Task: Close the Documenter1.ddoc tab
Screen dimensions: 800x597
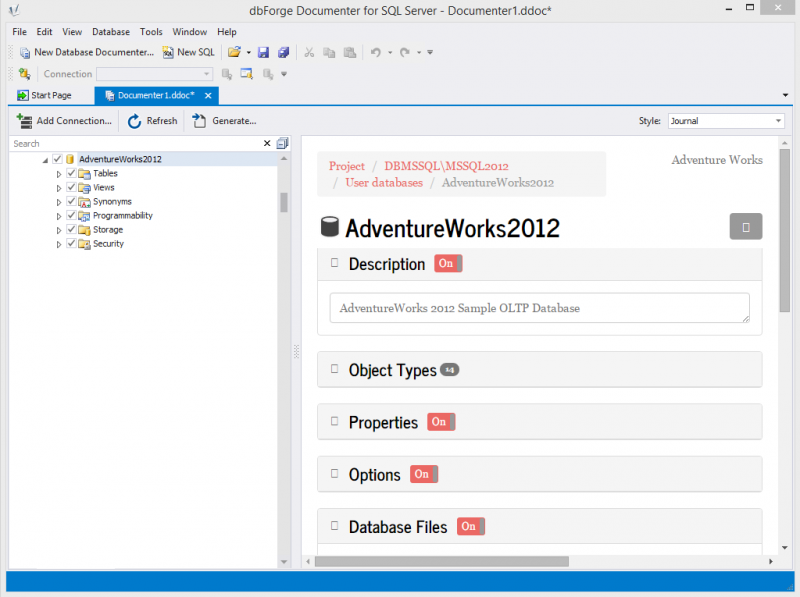Action: [x=208, y=95]
